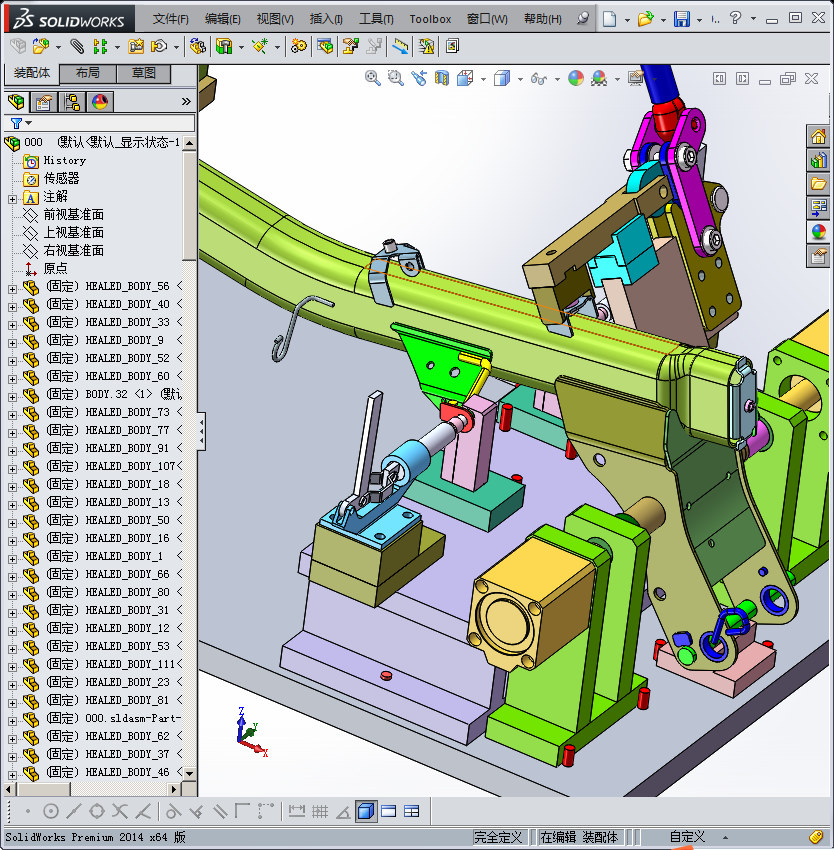Image resolution: width=834 pixels, height=850 pixels.
Task: Click the Interference Detection icon
Action: point(426,47)
